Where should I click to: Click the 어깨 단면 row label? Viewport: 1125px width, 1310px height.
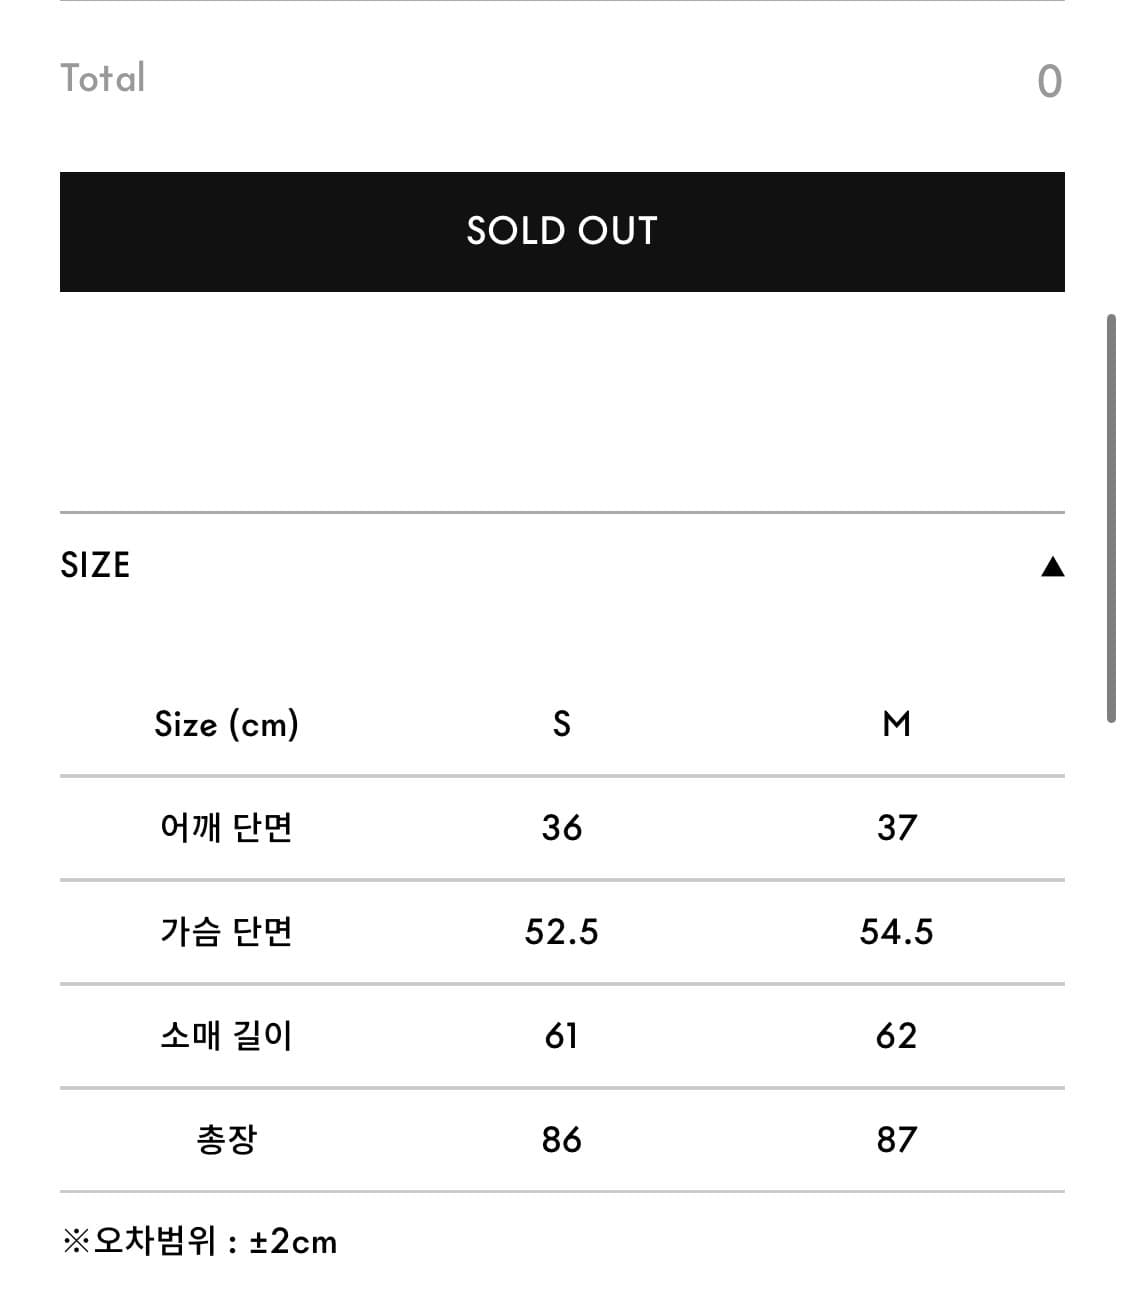coord(226,828)
